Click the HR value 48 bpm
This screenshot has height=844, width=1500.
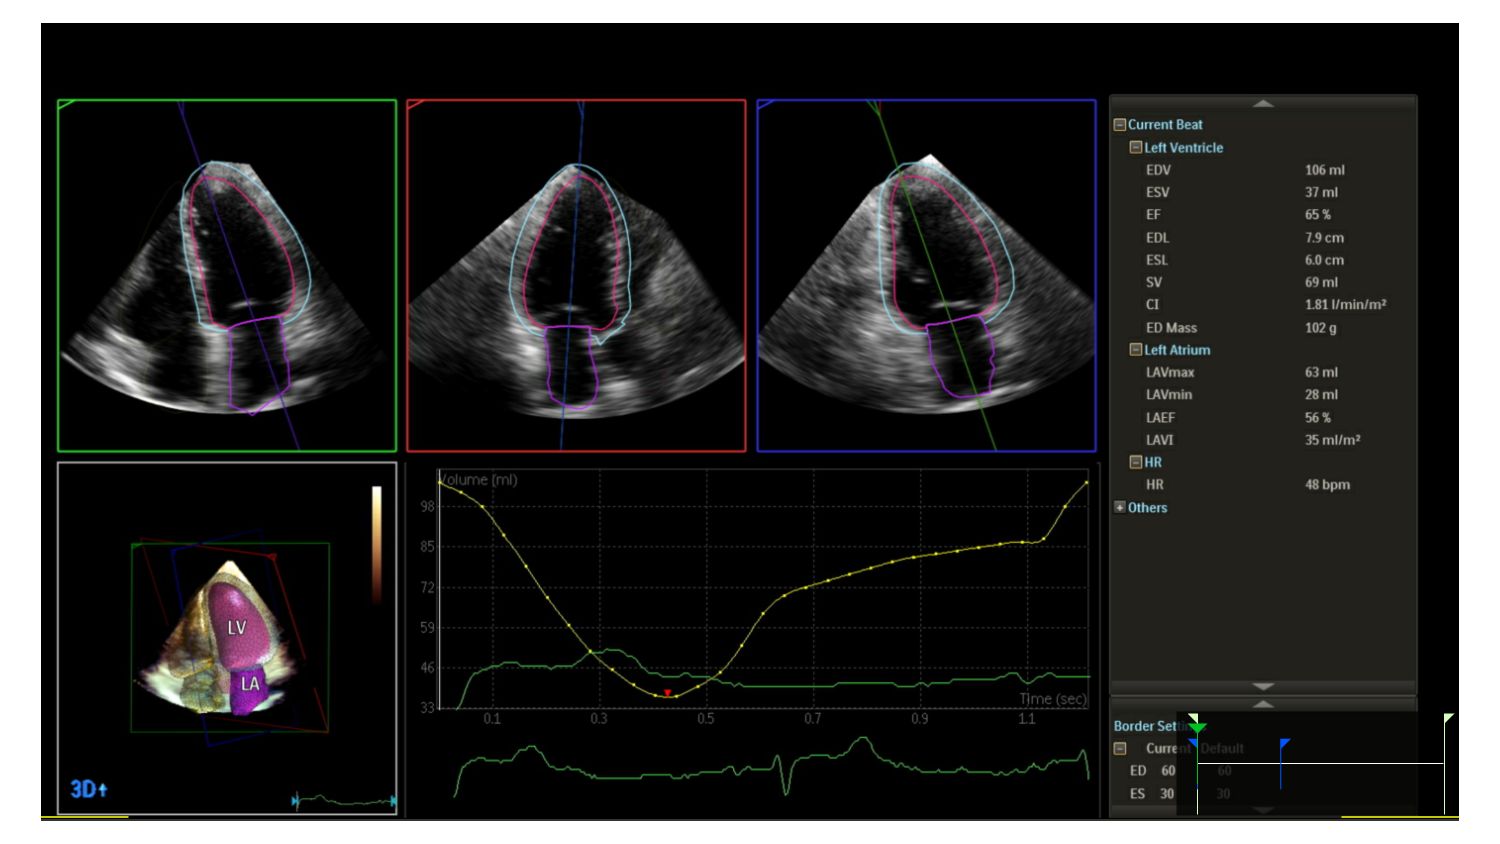pyautogui.click(x=1327, y=485)
